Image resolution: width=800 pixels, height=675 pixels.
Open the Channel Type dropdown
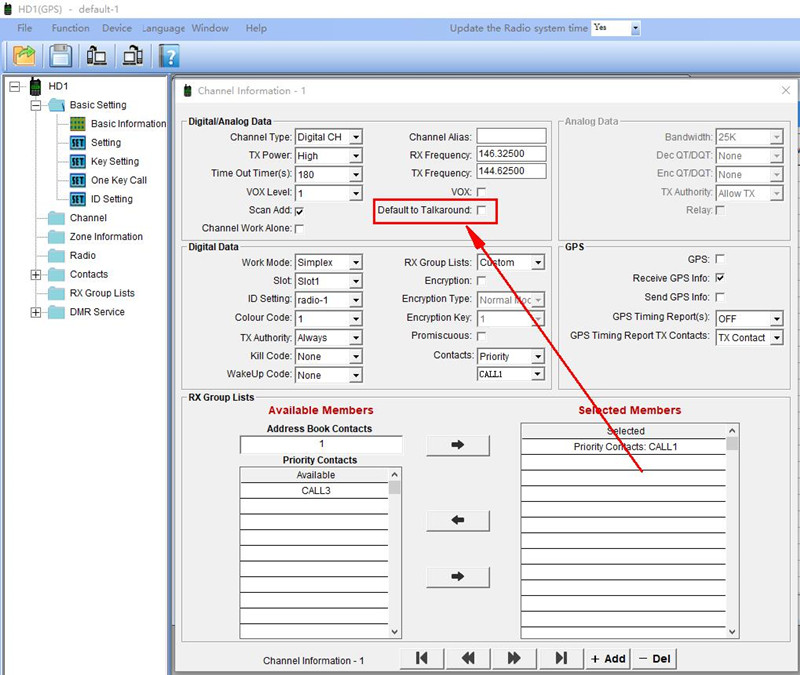point(355,137)
